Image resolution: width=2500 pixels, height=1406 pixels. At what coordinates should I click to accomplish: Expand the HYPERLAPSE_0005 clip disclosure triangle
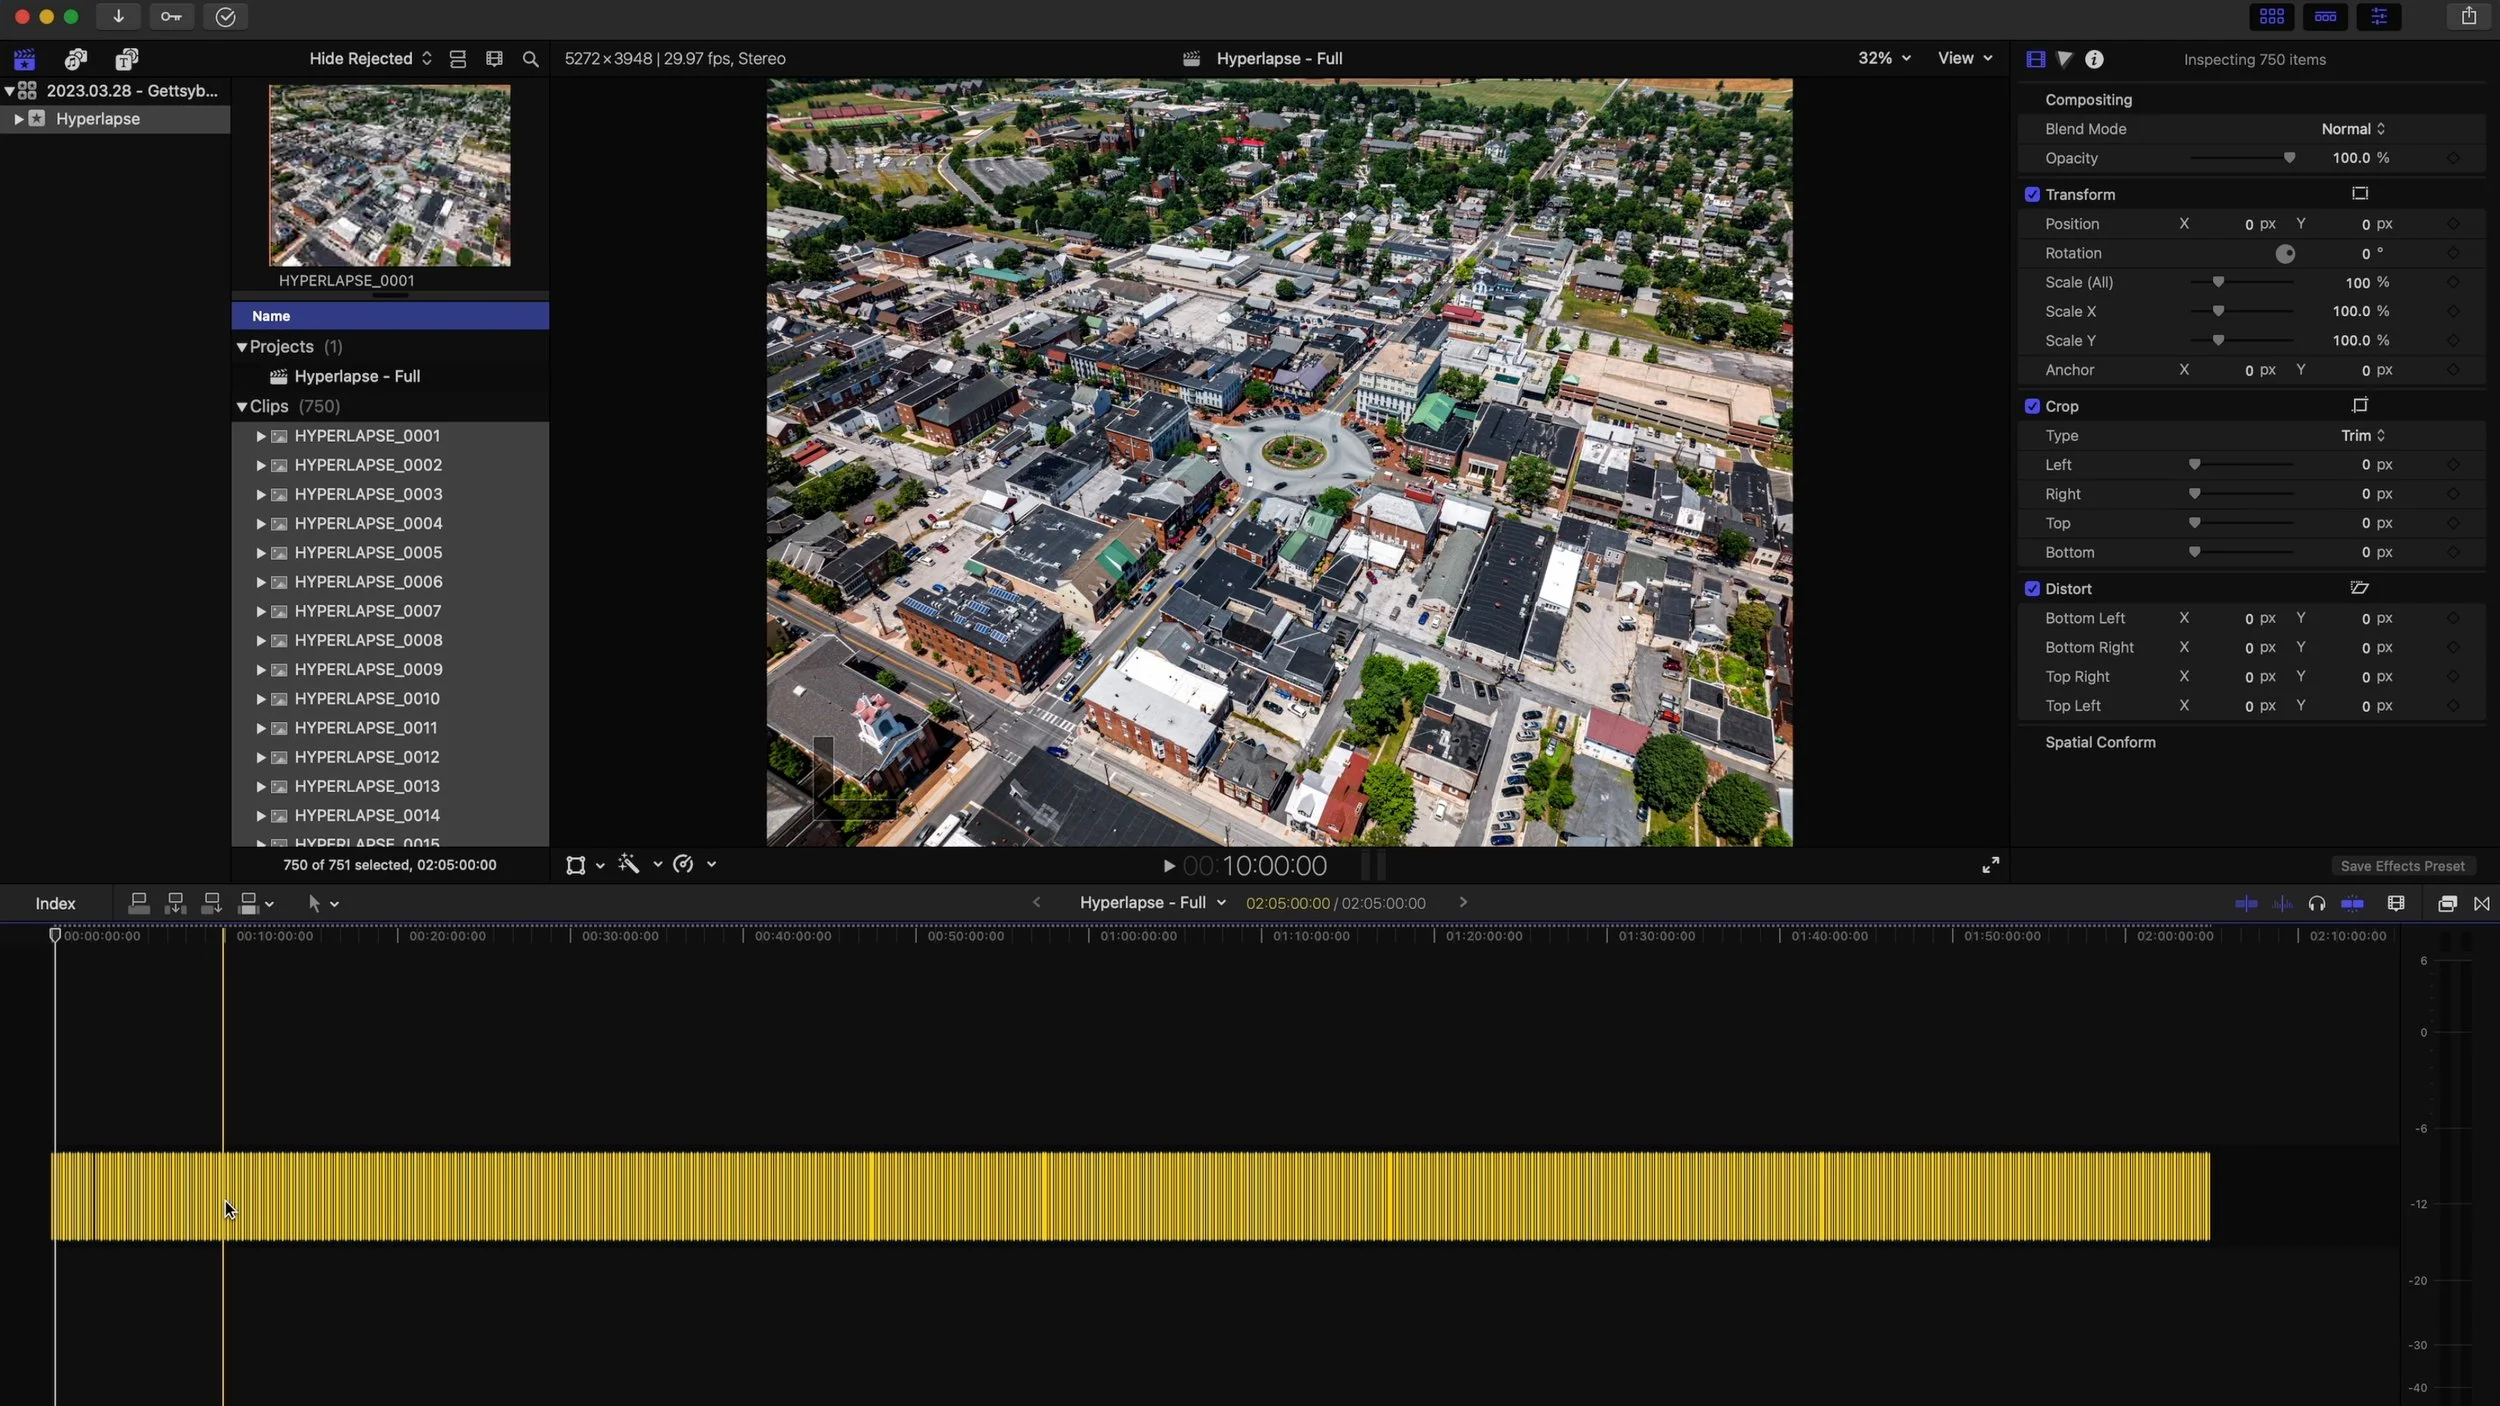pos(260,553)
